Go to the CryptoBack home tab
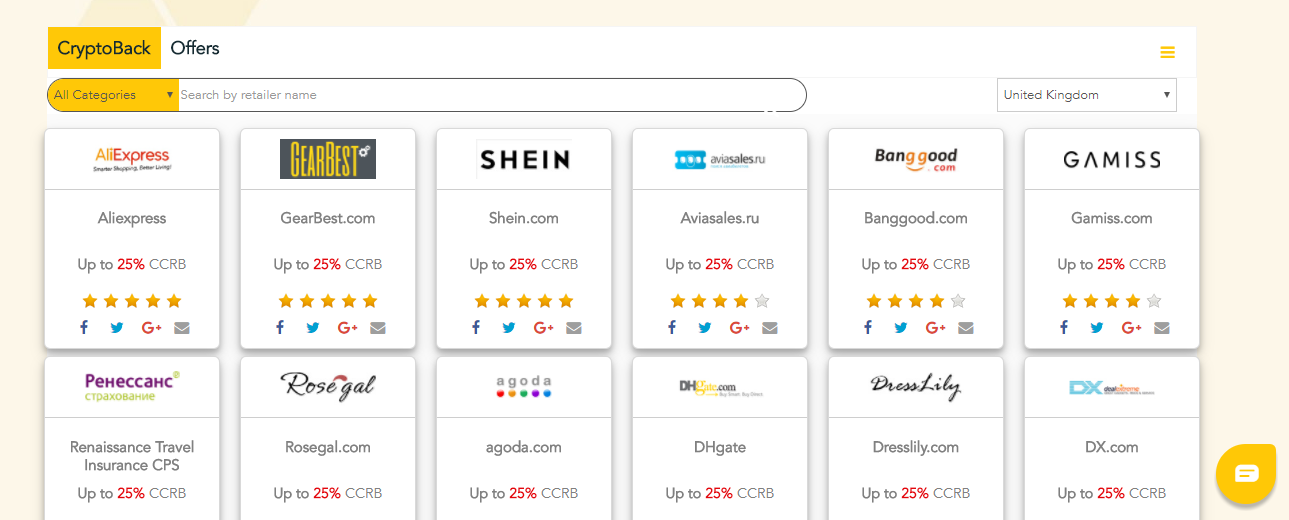Viewport: 1289px width, 520px height. pos(104,48)
